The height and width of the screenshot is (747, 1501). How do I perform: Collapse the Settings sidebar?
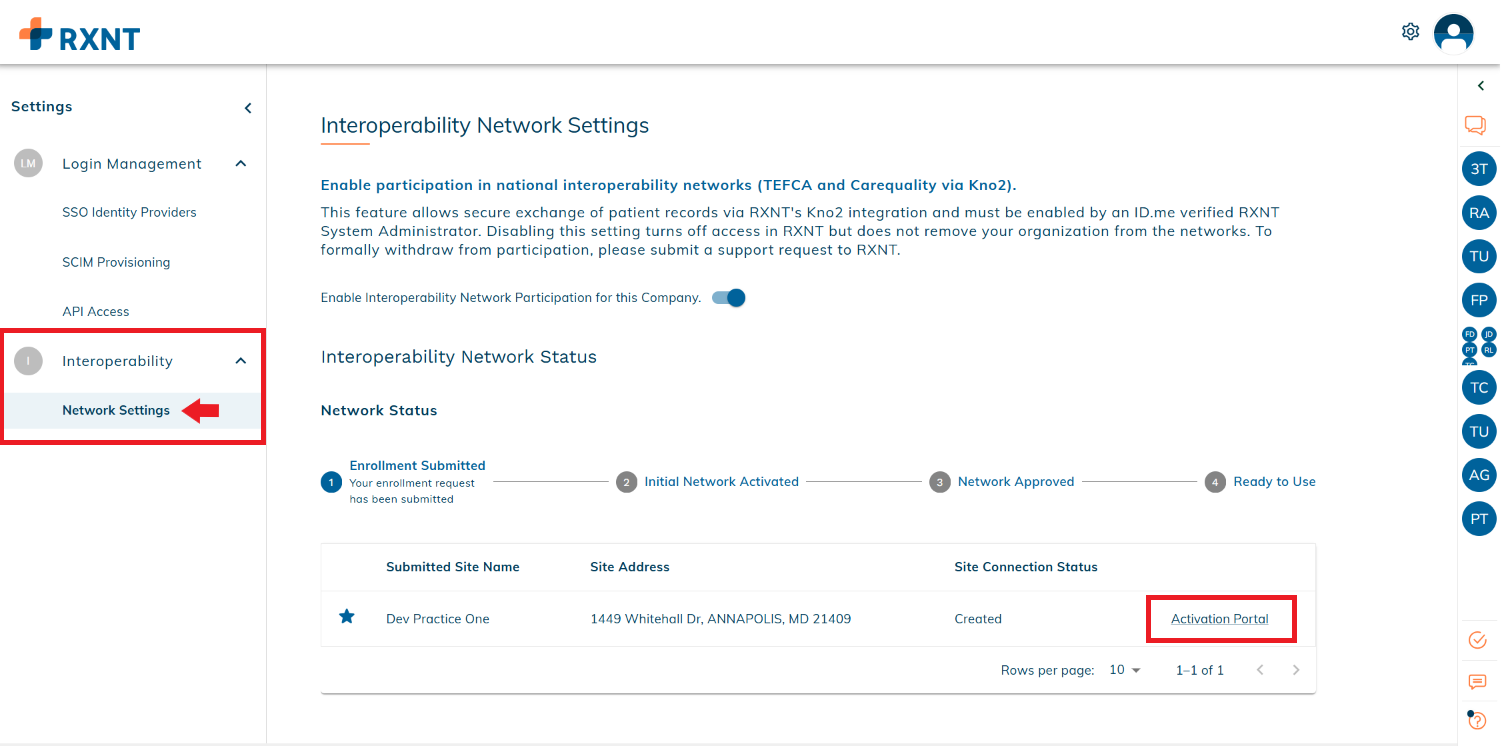(248, 108)
